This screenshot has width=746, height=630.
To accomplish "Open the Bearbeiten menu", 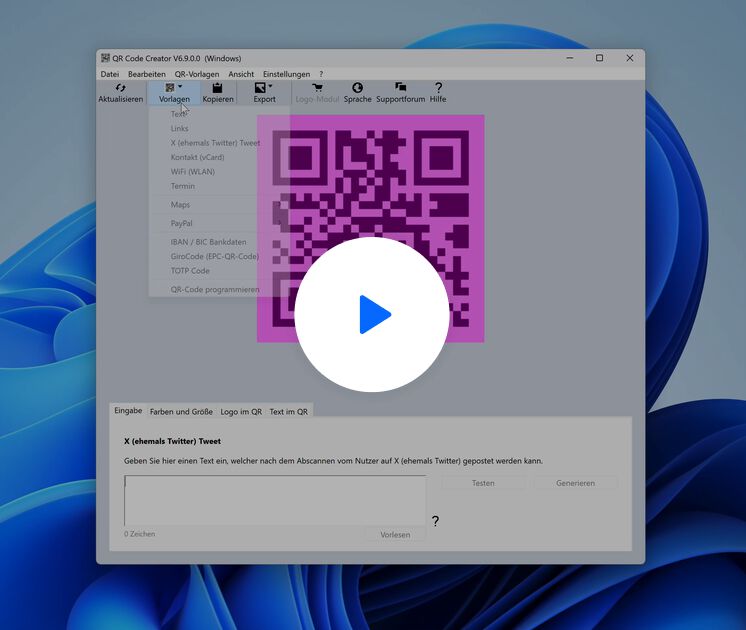I will (x=147, y=74).
